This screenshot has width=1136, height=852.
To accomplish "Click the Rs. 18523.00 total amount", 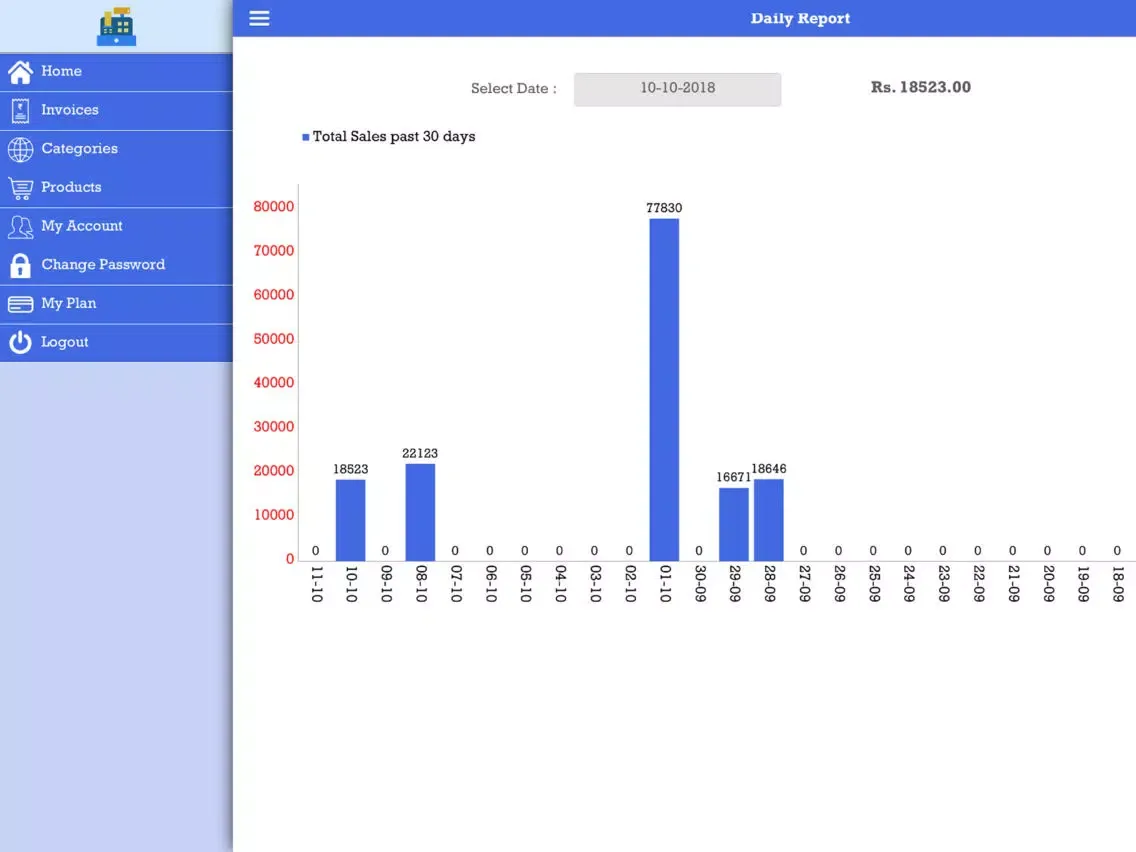I will (x=920, y=87).
